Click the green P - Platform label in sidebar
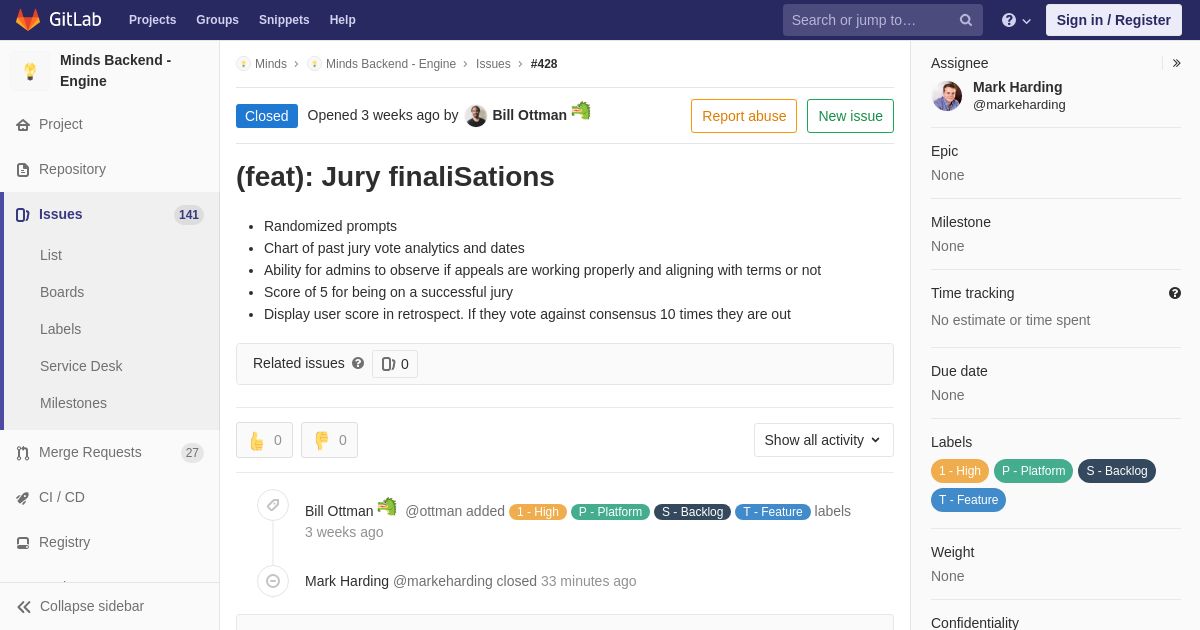The image size is (1200, 630). pyautogui.click(x=1034, y=471)
